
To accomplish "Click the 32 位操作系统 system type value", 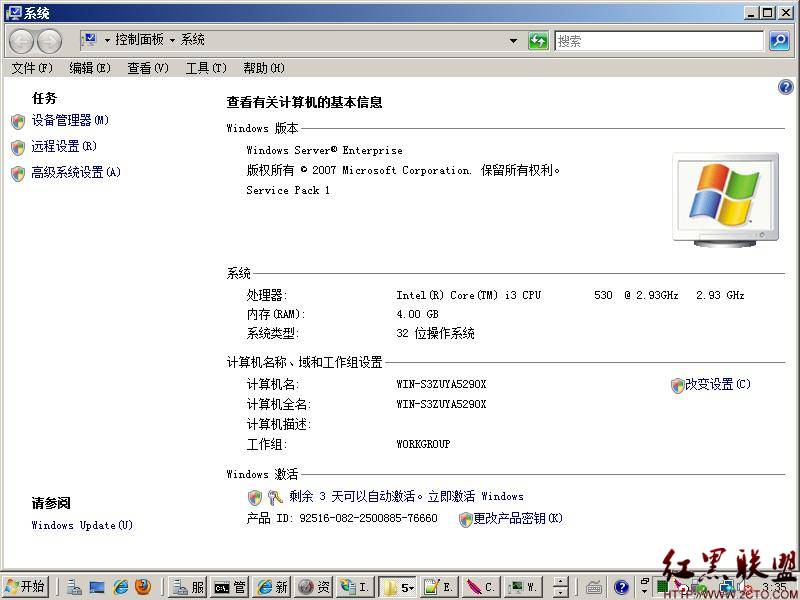I will coord(435,334).
